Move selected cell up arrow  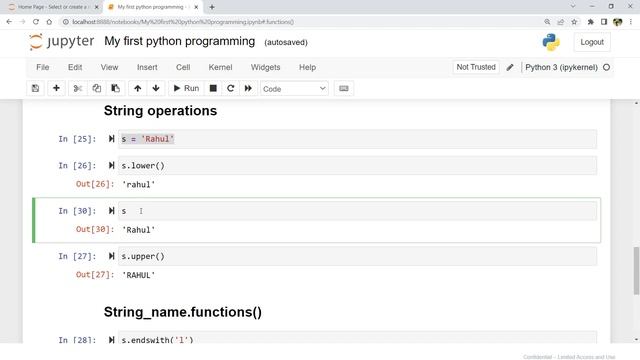[138, 88]
